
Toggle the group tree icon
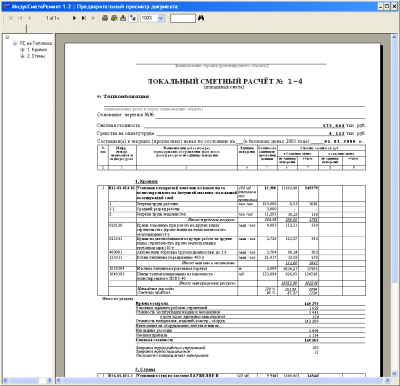coord(133,18)
